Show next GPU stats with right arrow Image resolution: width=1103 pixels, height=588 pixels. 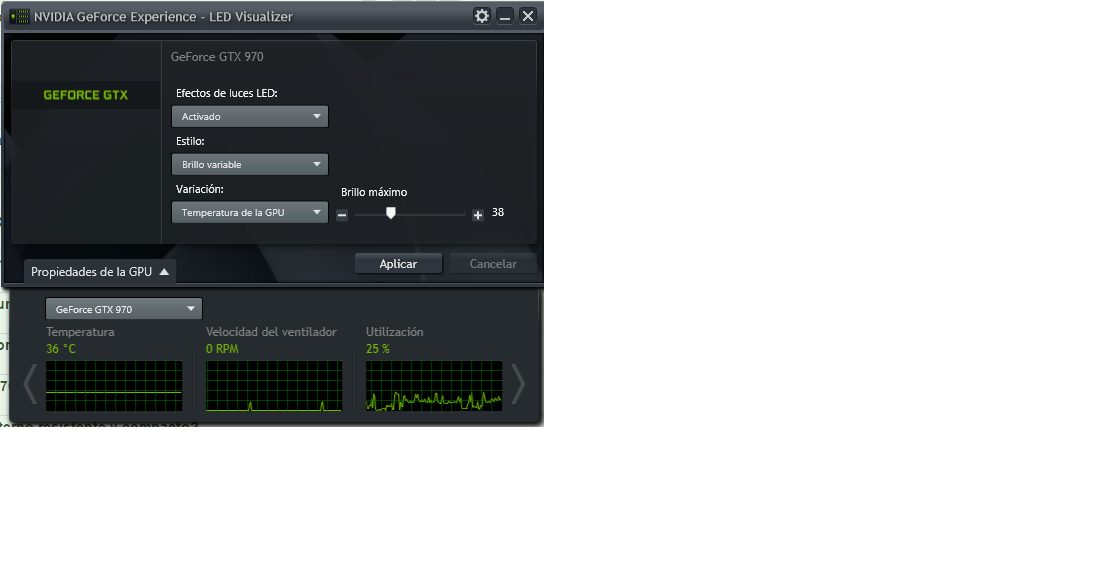click(x=518, y=384)
